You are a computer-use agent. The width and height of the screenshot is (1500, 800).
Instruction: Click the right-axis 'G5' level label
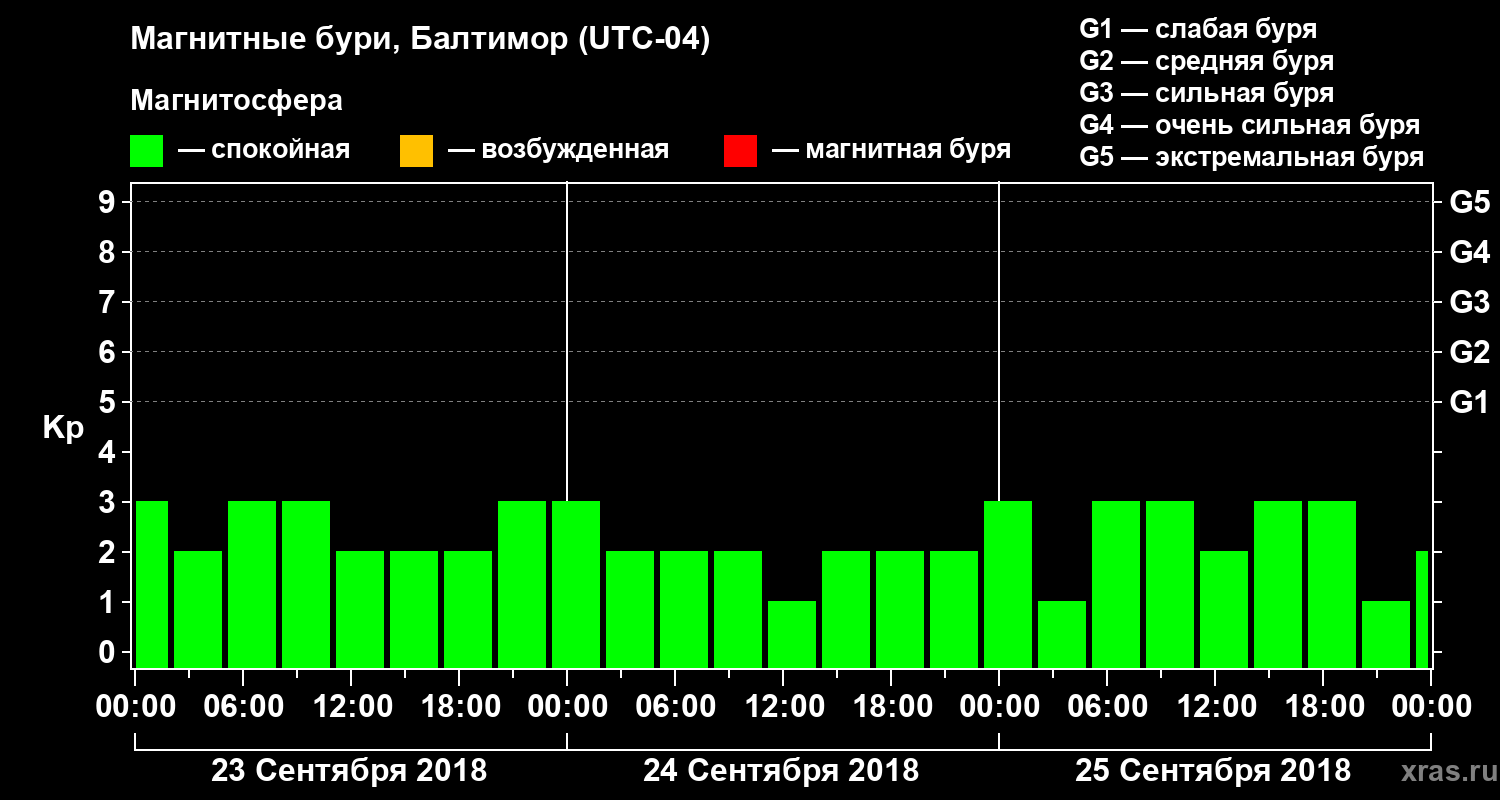pyautogui.click(x=1469, y=202)
